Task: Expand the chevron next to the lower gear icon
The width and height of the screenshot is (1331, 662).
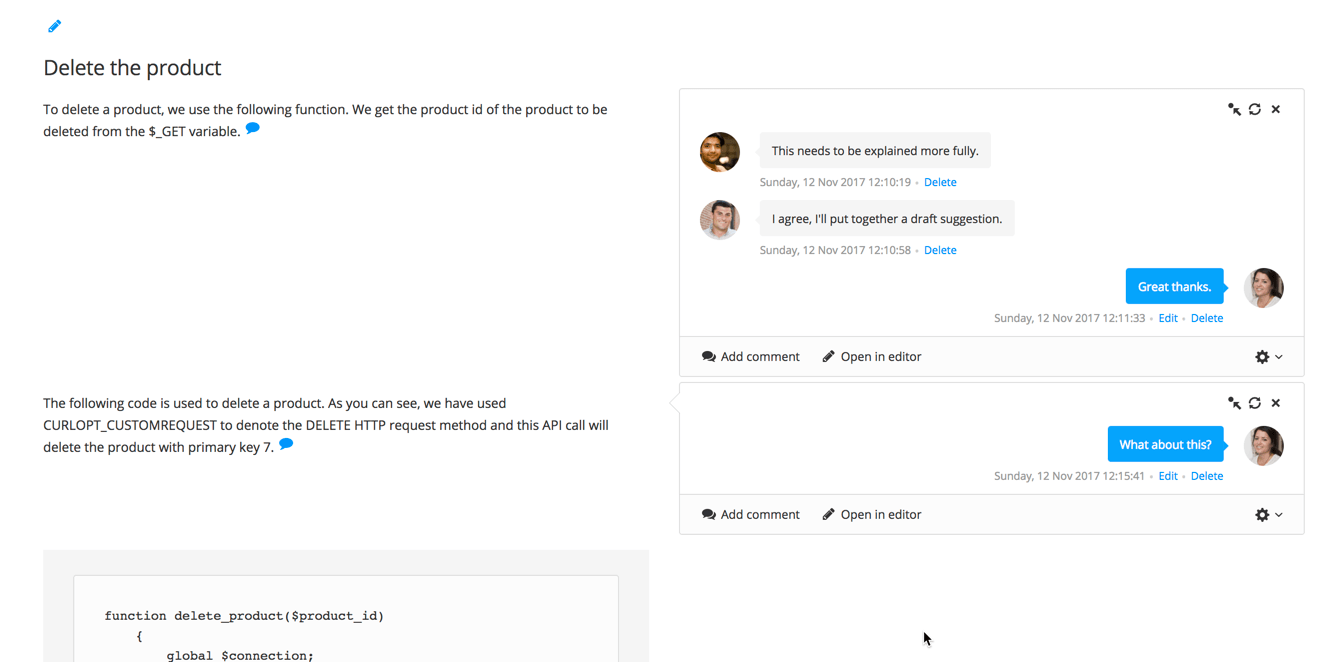Action: coord(1278,515)
